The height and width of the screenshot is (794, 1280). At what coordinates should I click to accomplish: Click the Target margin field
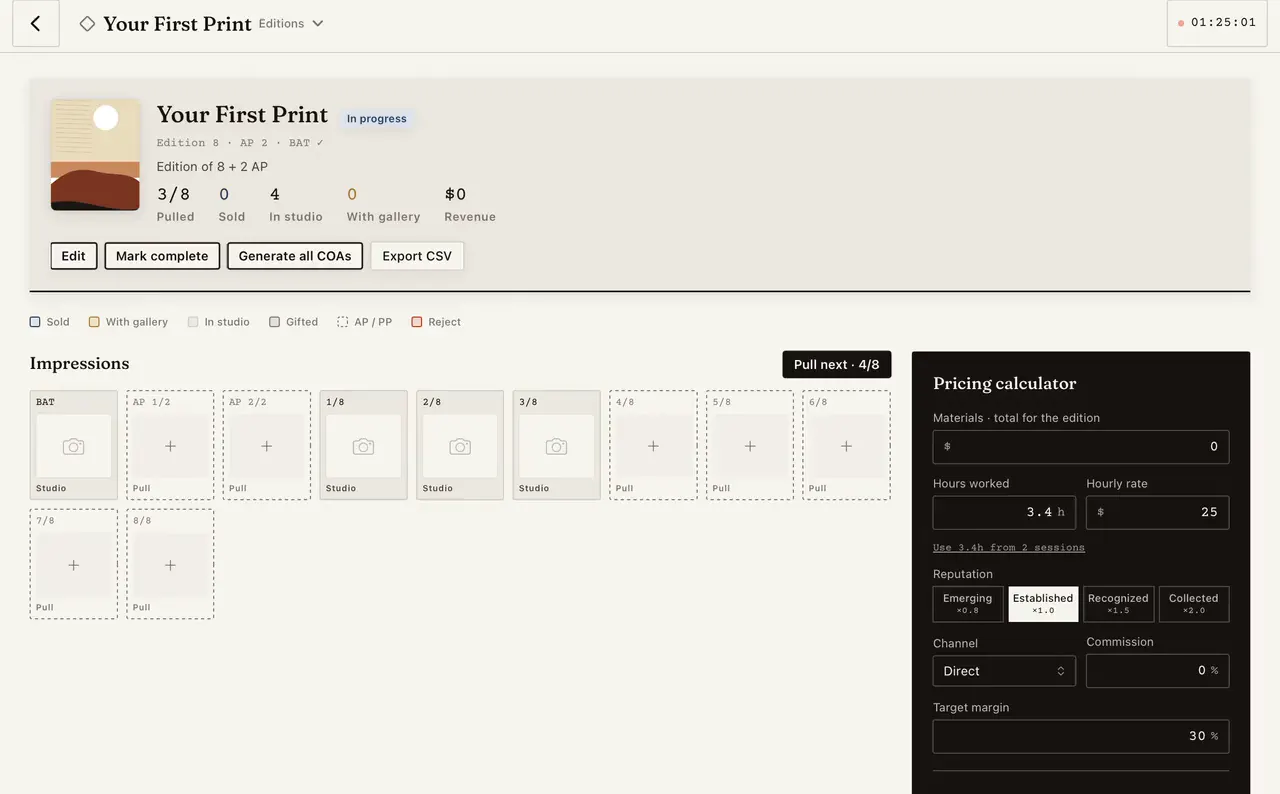point(1081,736)
